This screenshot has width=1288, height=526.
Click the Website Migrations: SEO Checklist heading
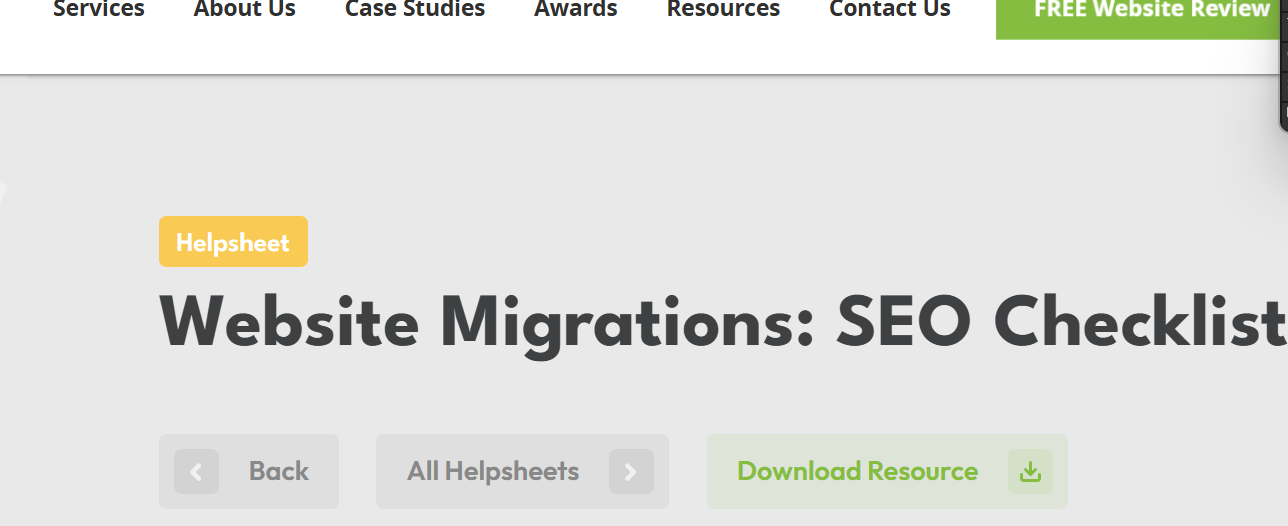tap(723, 323)
